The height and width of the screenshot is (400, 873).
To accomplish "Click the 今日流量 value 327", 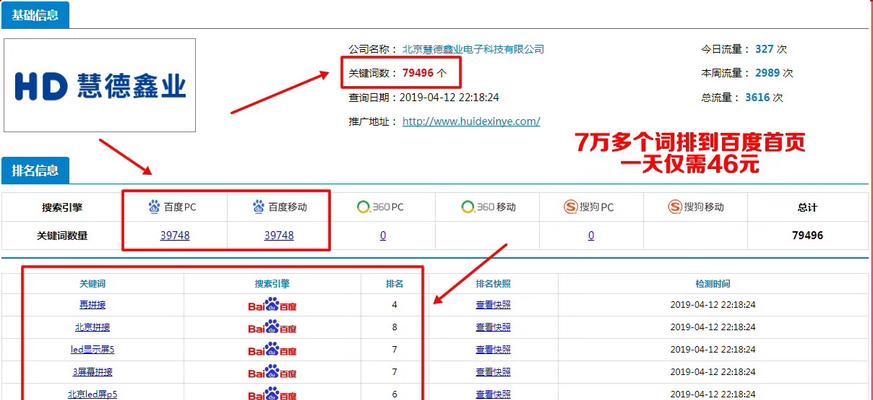I will 764,49.
